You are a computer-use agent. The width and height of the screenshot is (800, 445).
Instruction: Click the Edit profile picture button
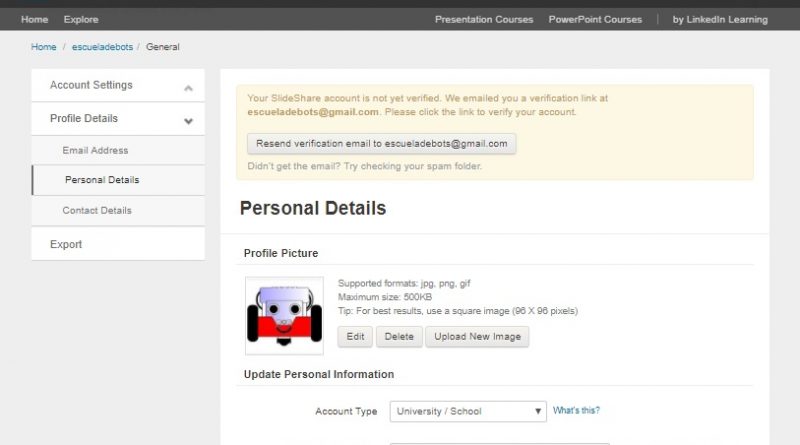356,337
